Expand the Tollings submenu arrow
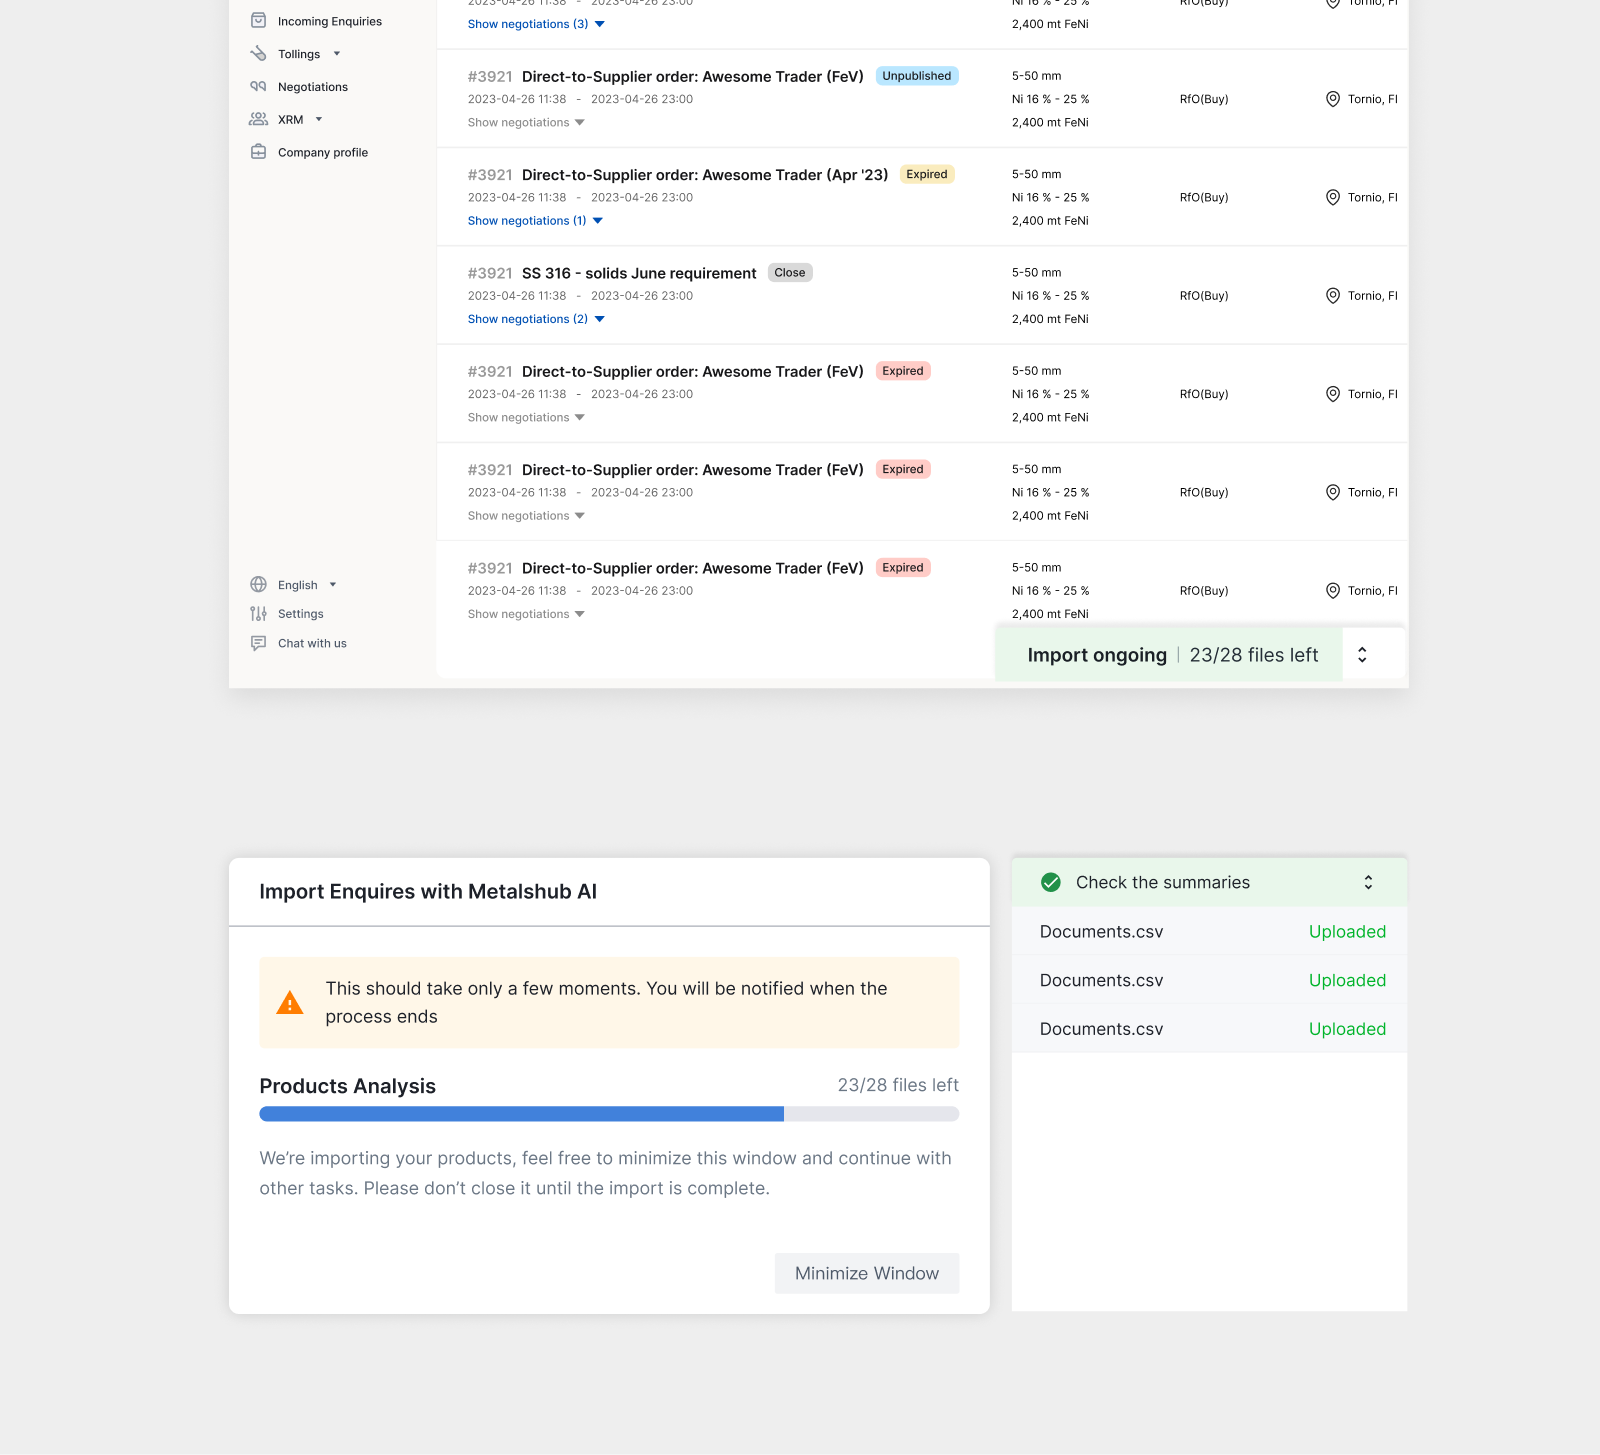1600x1455 pixels. coord(337,54)
